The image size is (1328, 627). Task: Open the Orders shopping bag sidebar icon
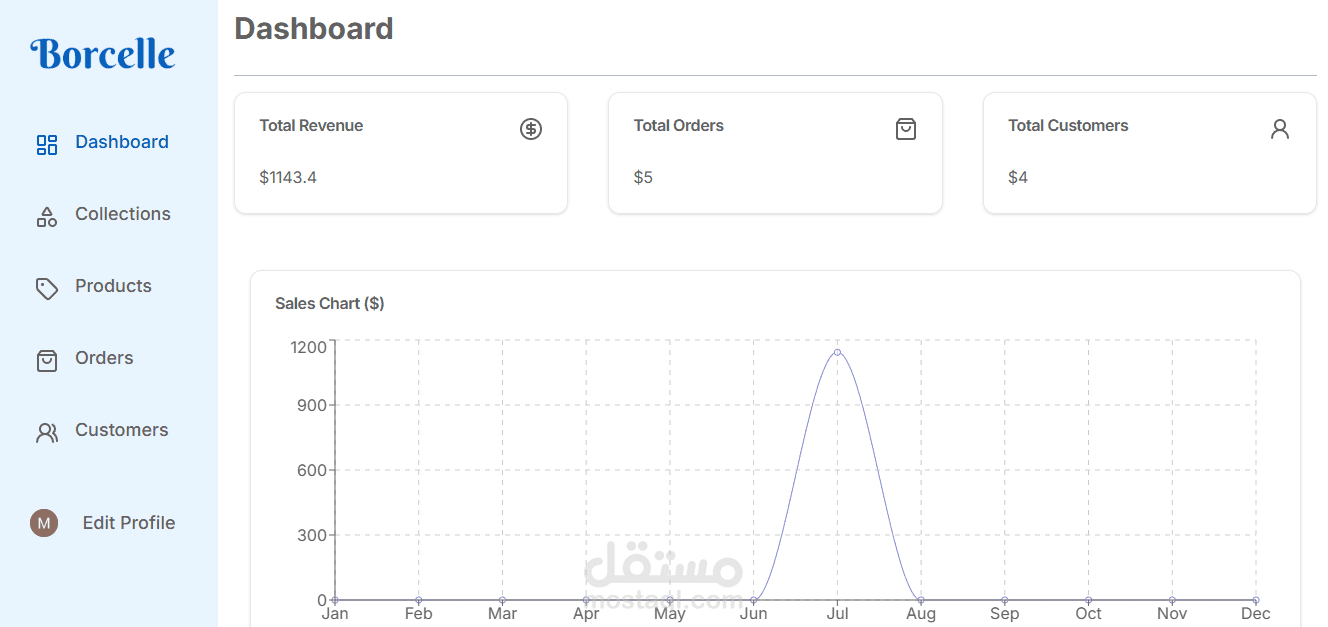click(47, 361)
